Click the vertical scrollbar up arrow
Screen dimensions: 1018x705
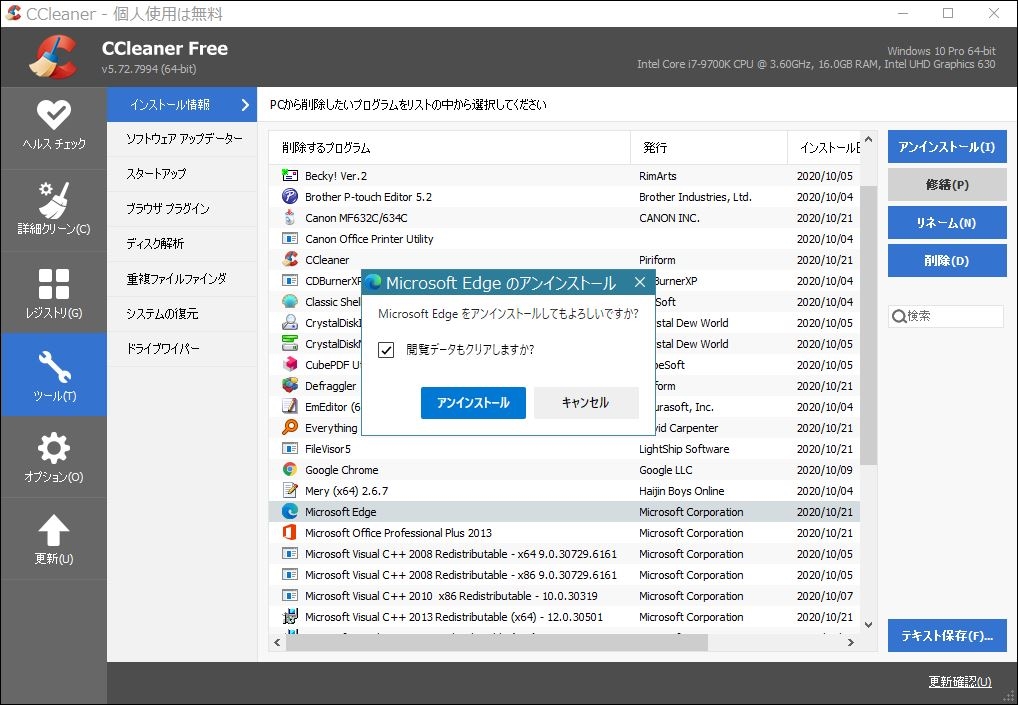(869, 139)
